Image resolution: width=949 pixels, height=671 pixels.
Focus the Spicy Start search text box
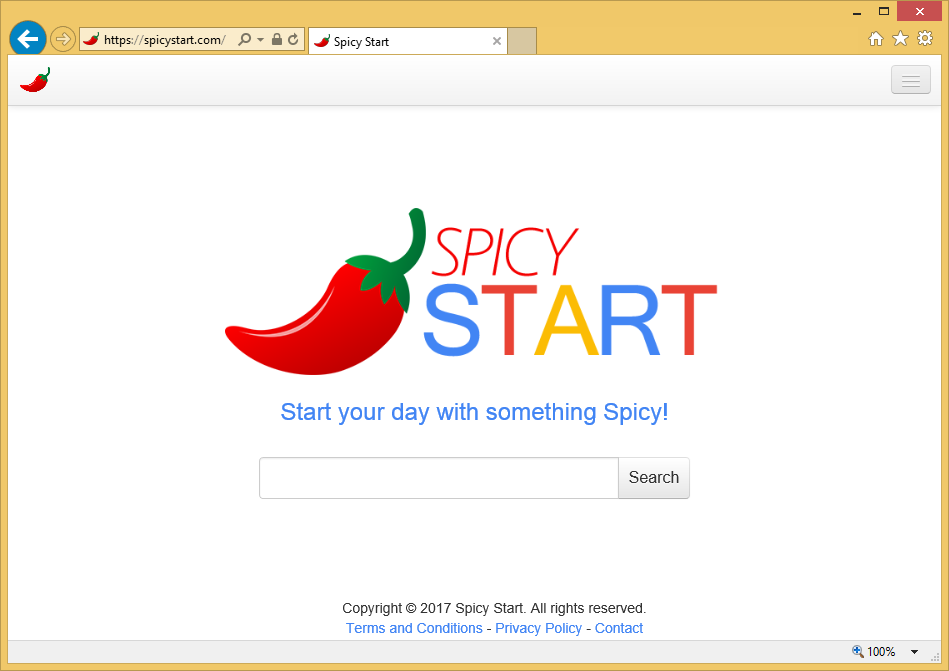439,478
